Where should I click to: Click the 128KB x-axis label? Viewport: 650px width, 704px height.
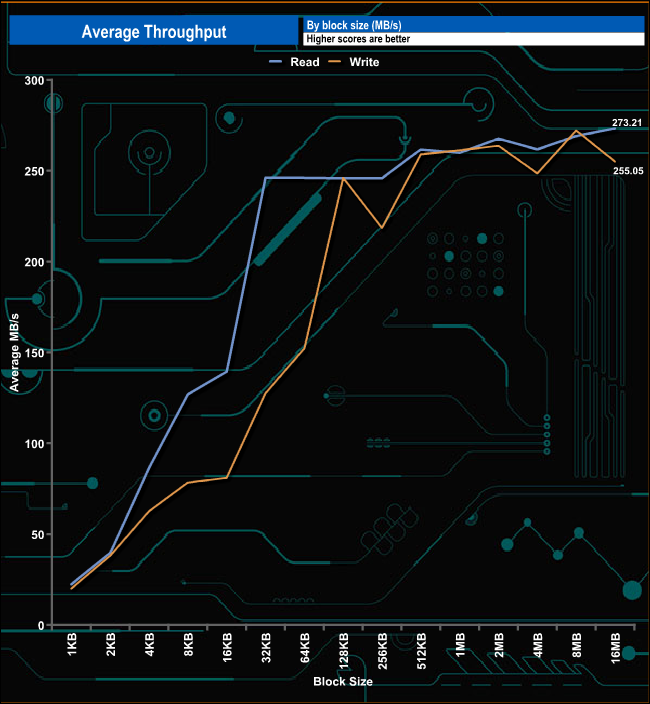[x=343, y=651]
